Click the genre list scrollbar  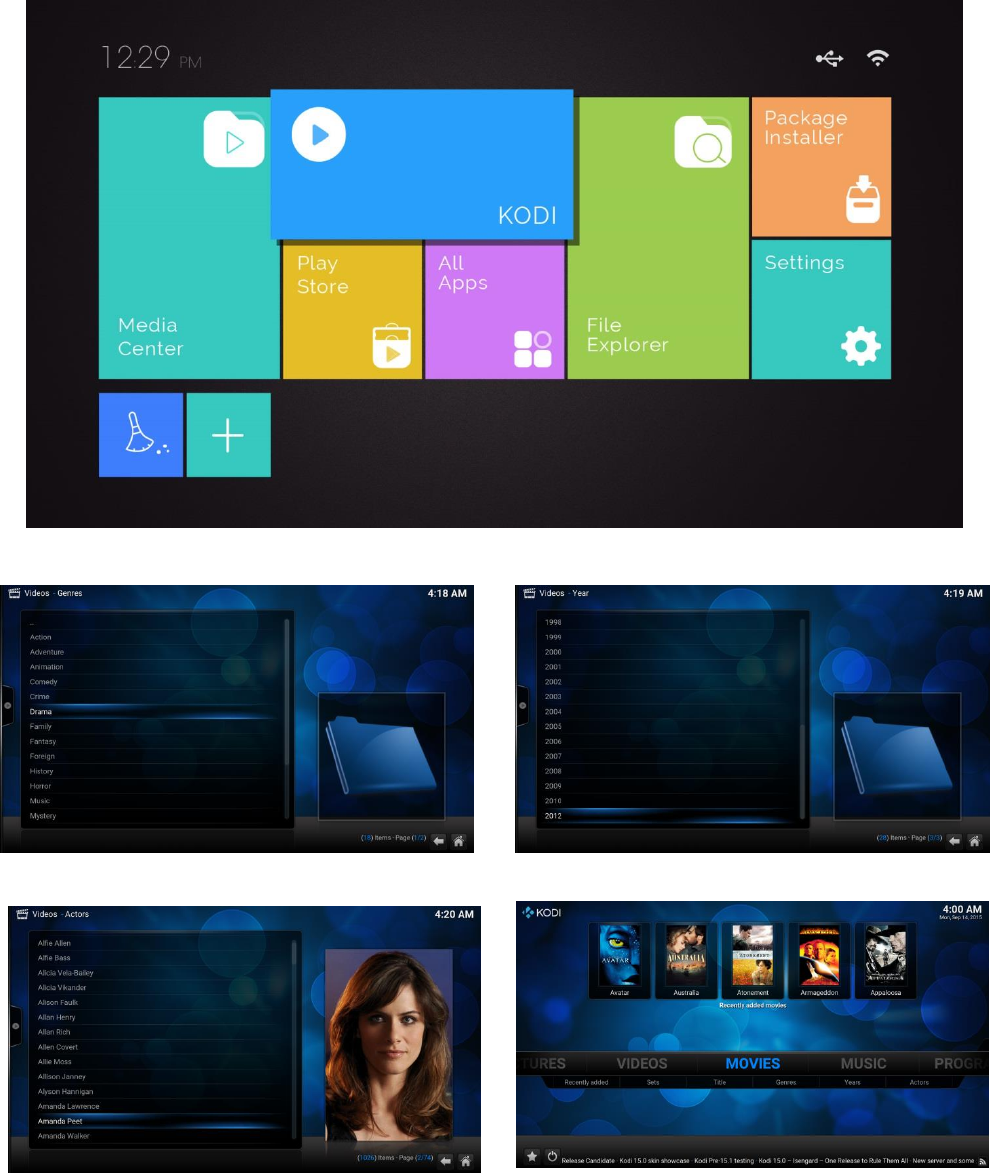pos(287,718)
